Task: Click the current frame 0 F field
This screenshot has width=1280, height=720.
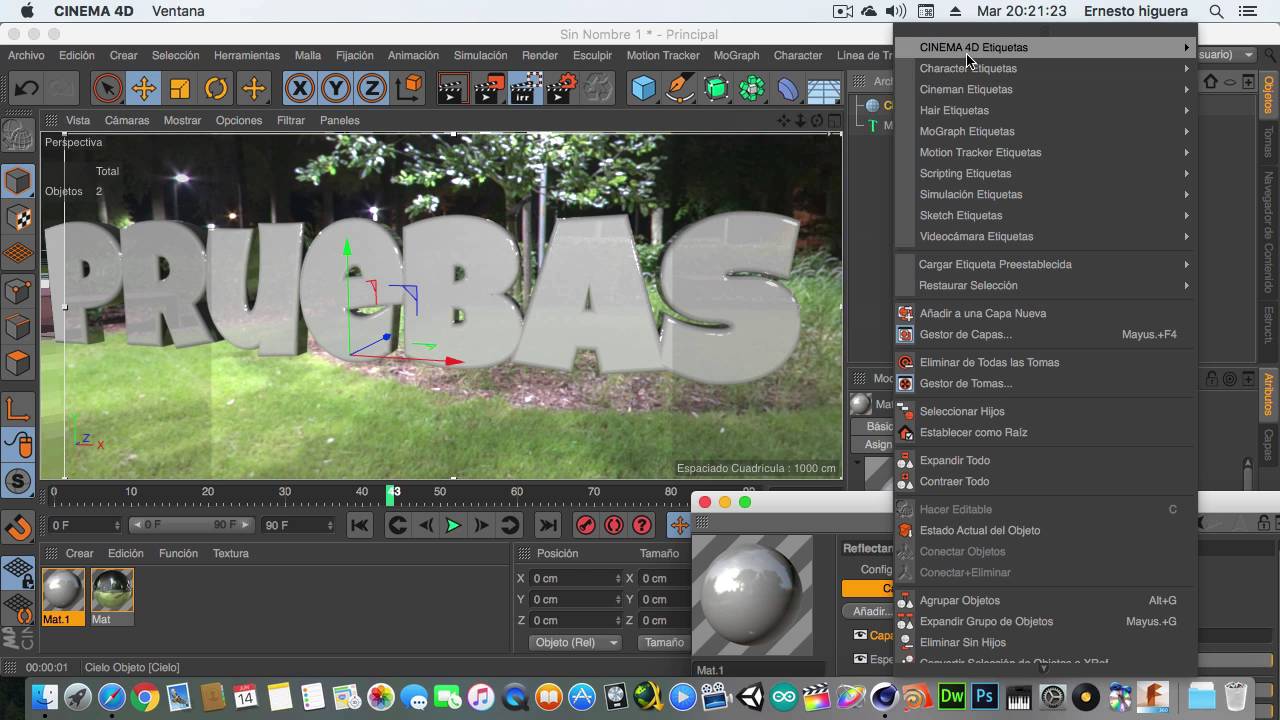Action: pos(84,525)
